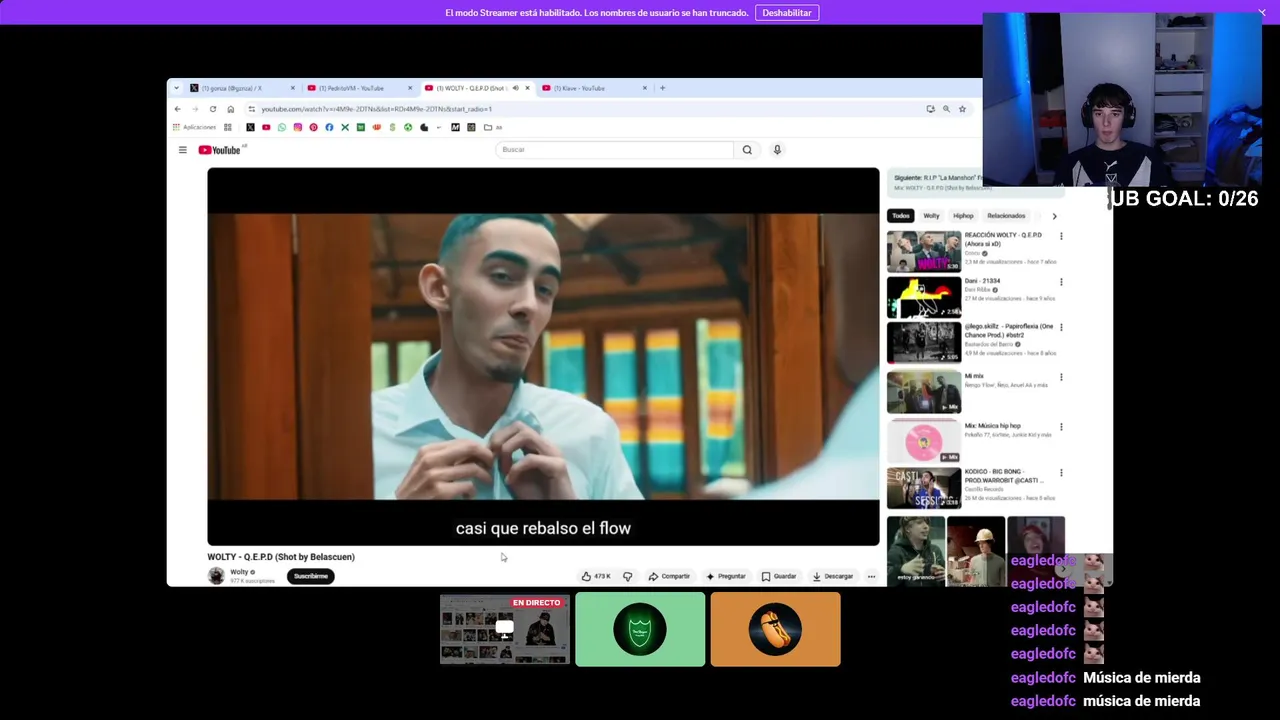Open the browser zoom magnifier icon
The width and height of the screenshot is (1280, 720).
(946, 109)
